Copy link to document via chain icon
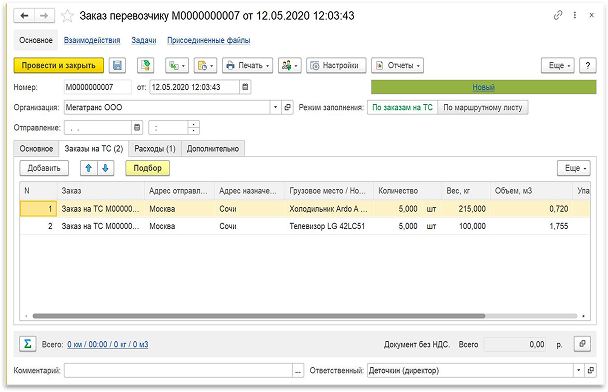Image resolution: width=608 pixels, height=392 pixels. tap(558, 15)
